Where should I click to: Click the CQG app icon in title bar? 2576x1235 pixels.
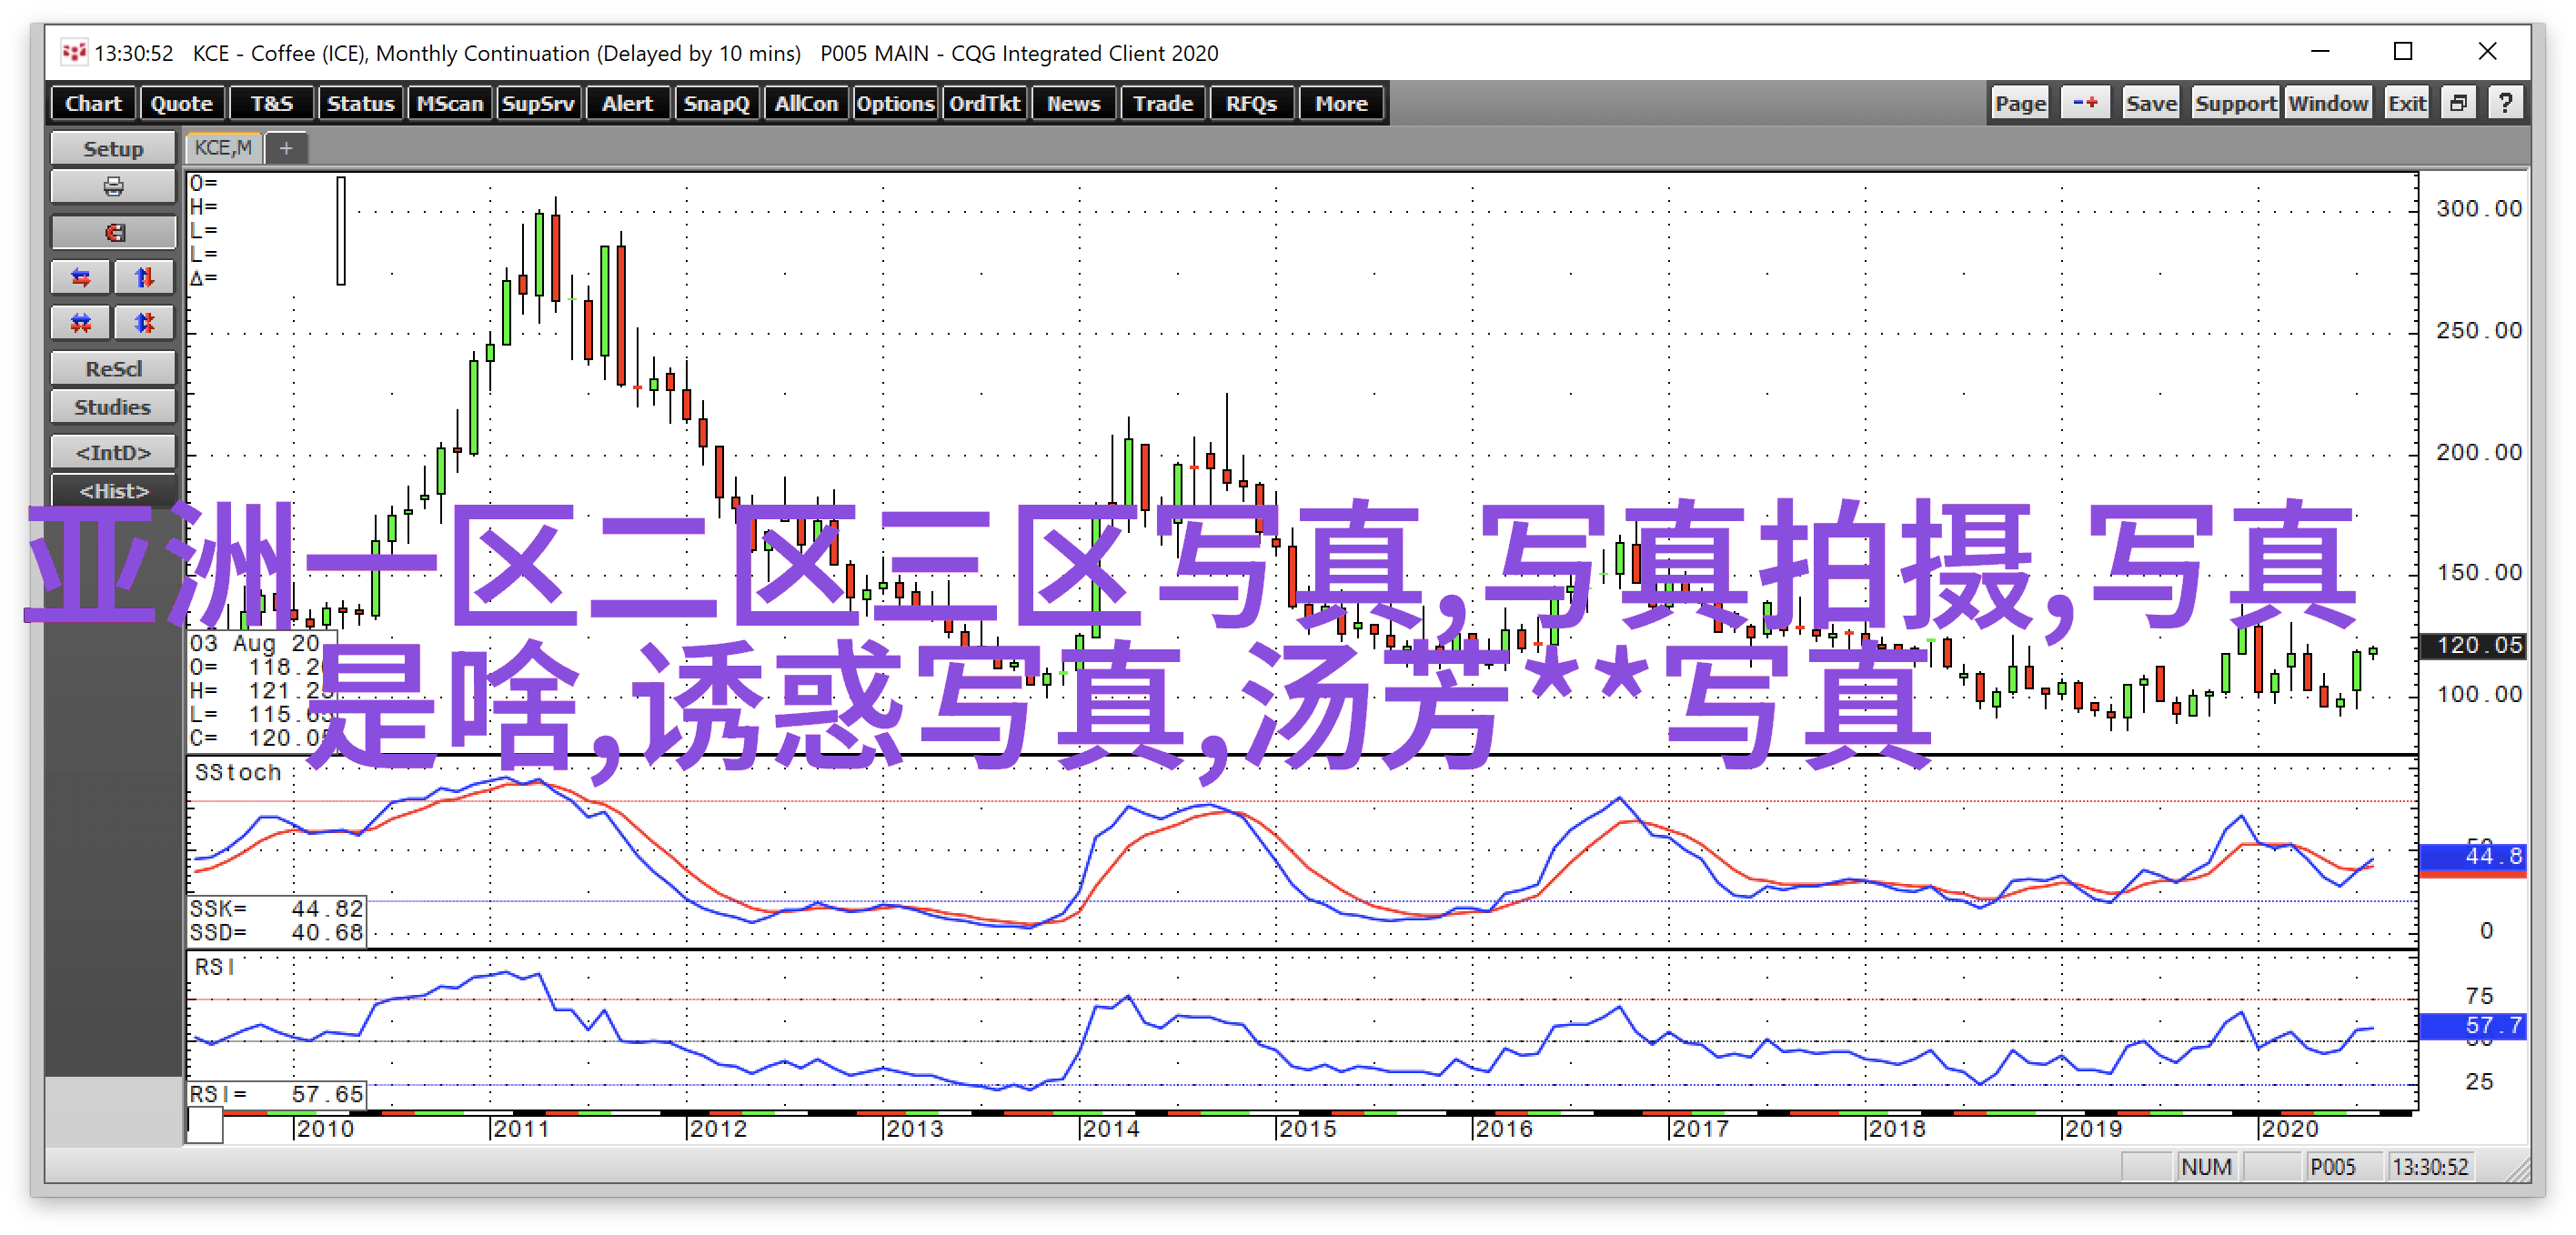pos(73,52)
